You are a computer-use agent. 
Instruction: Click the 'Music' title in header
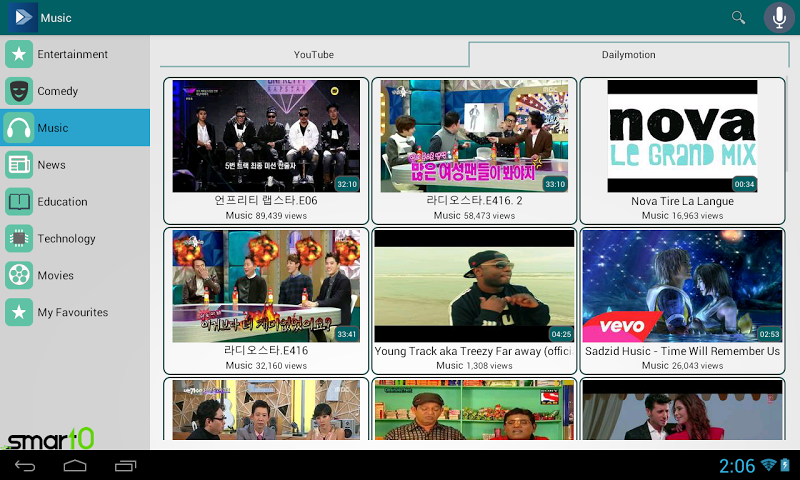click(x=56, y=18)
